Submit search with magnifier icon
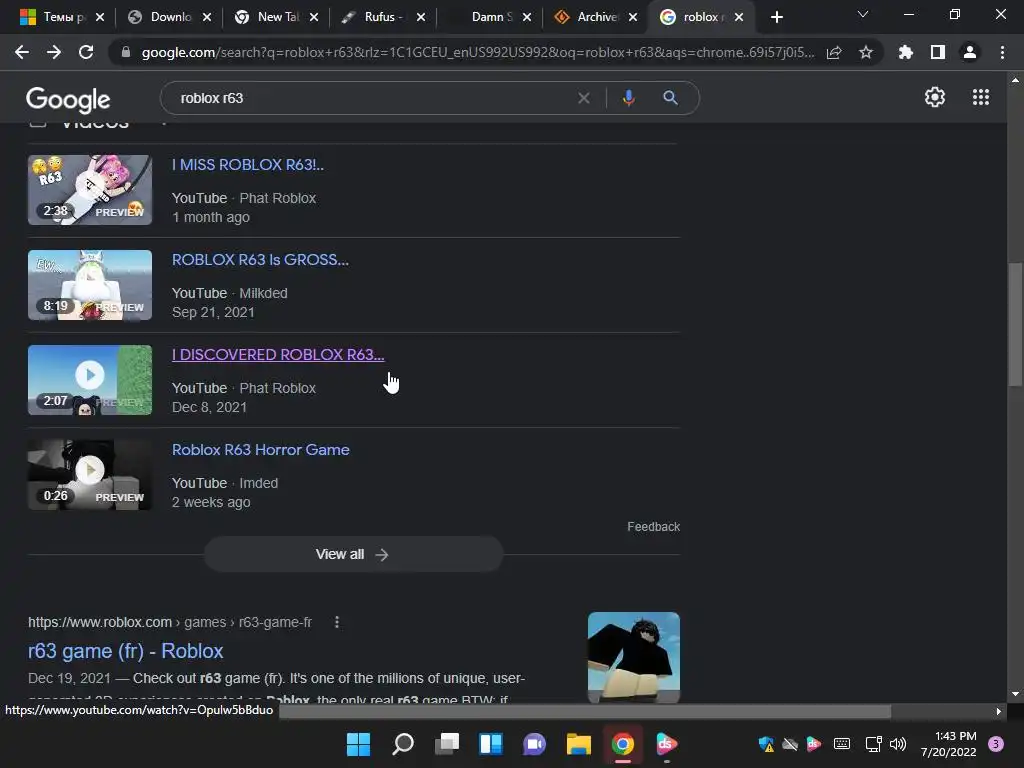Viewport: 1024px width, 768px height. click(670, 98)
